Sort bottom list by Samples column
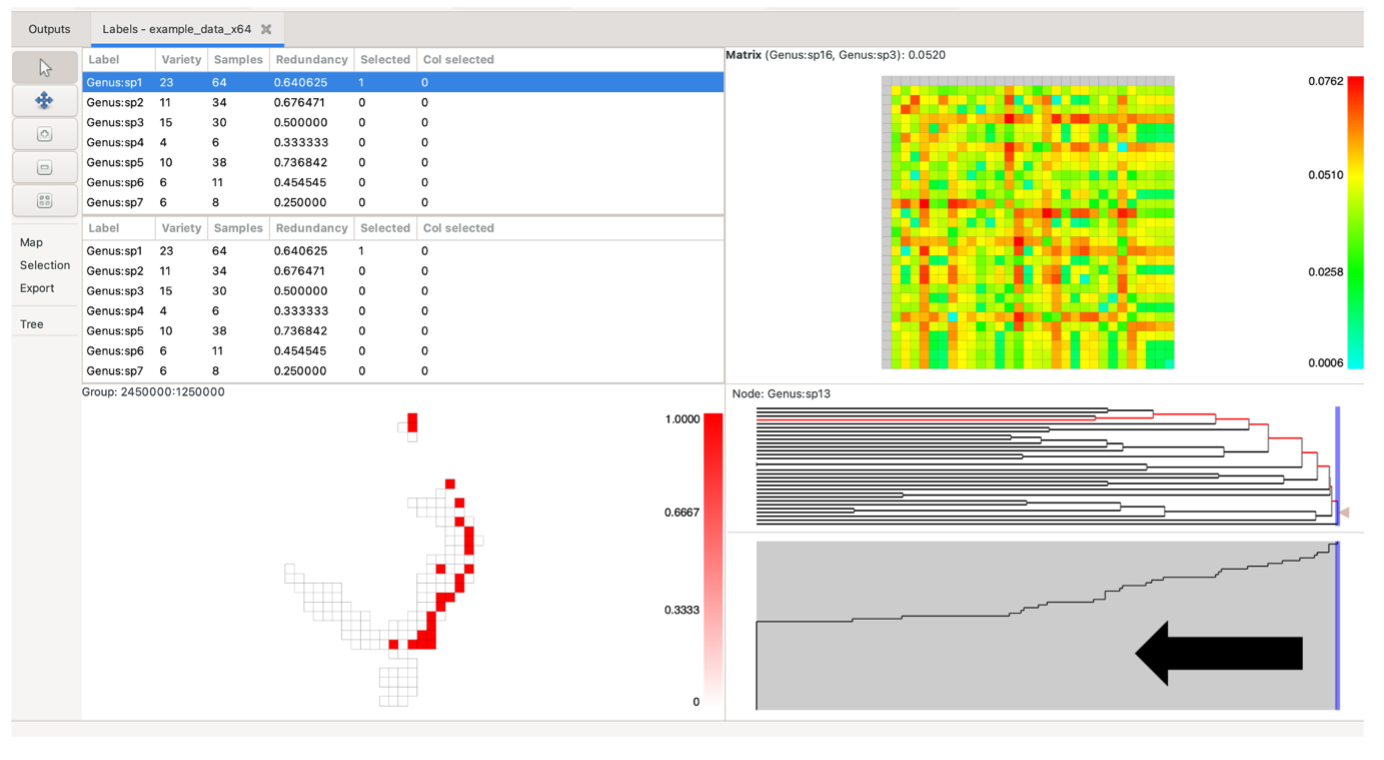The height and width of the screenshot is (760, 1384). (237, 228)
